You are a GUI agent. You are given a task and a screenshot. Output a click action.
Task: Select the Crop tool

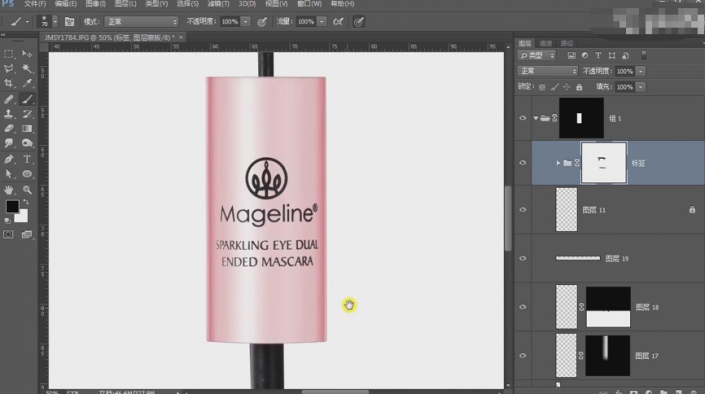click(9, 83)
